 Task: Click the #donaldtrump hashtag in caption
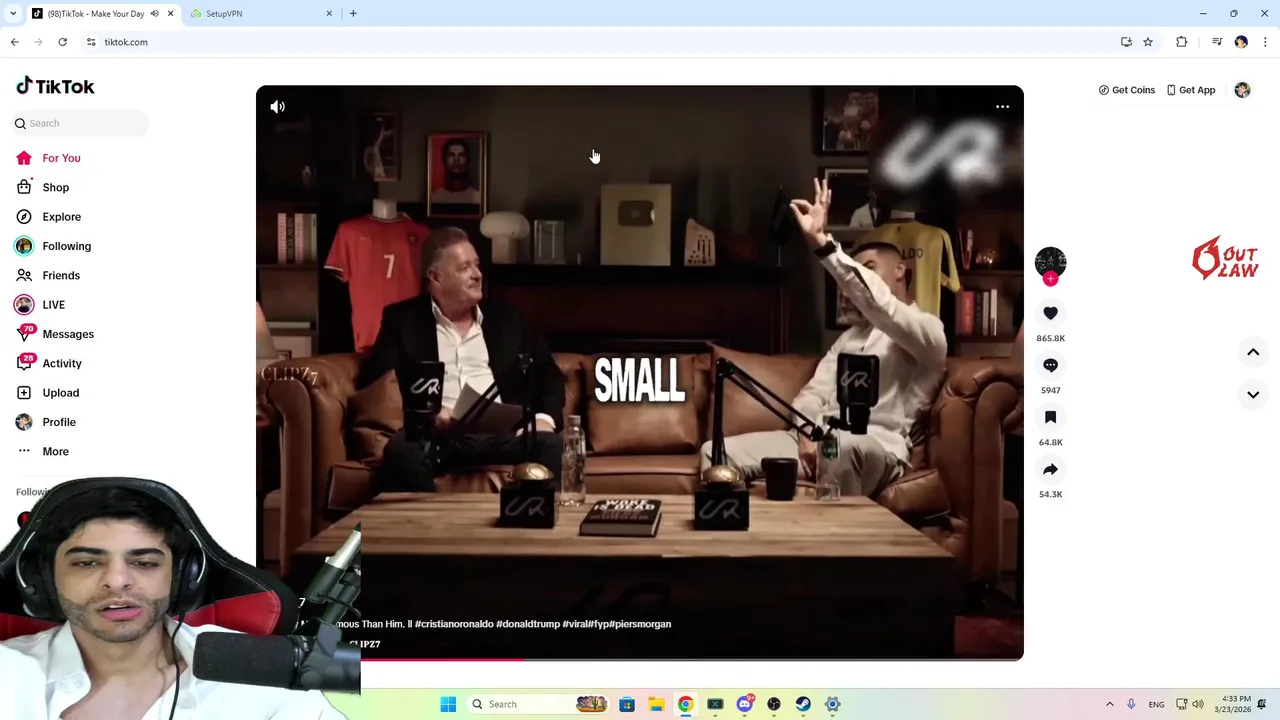click(528, 624)
